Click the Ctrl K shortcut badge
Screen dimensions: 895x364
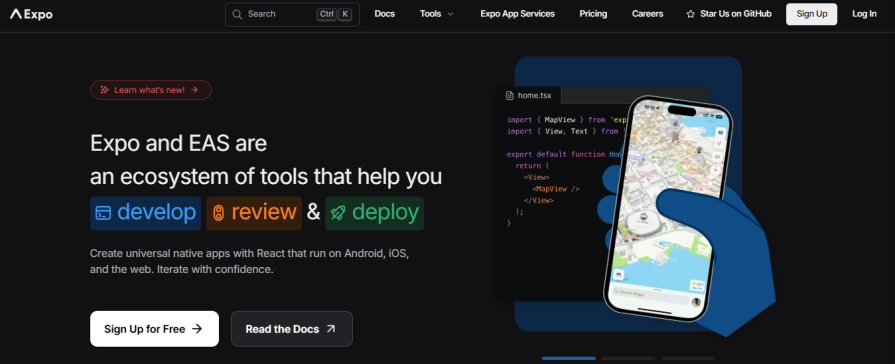334,14
